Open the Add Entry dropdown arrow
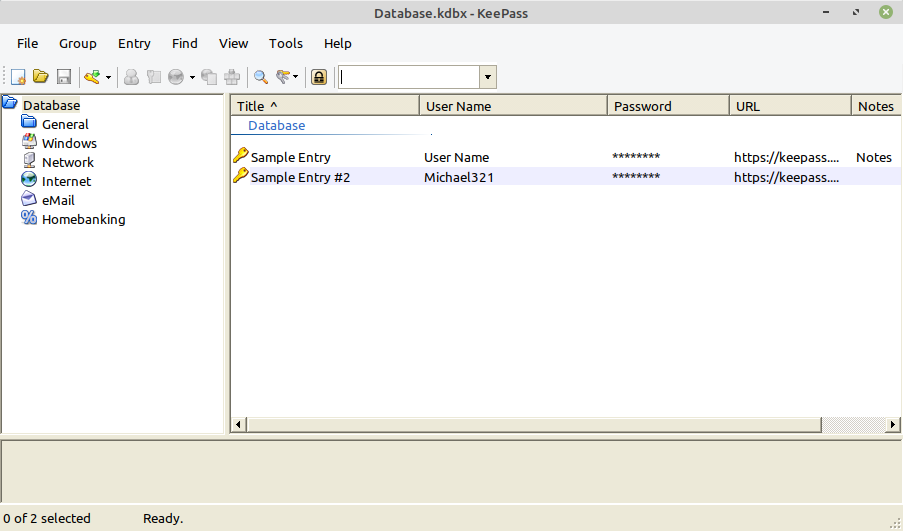903x531 pixels. pyautogui.click(x=108, y=77)
